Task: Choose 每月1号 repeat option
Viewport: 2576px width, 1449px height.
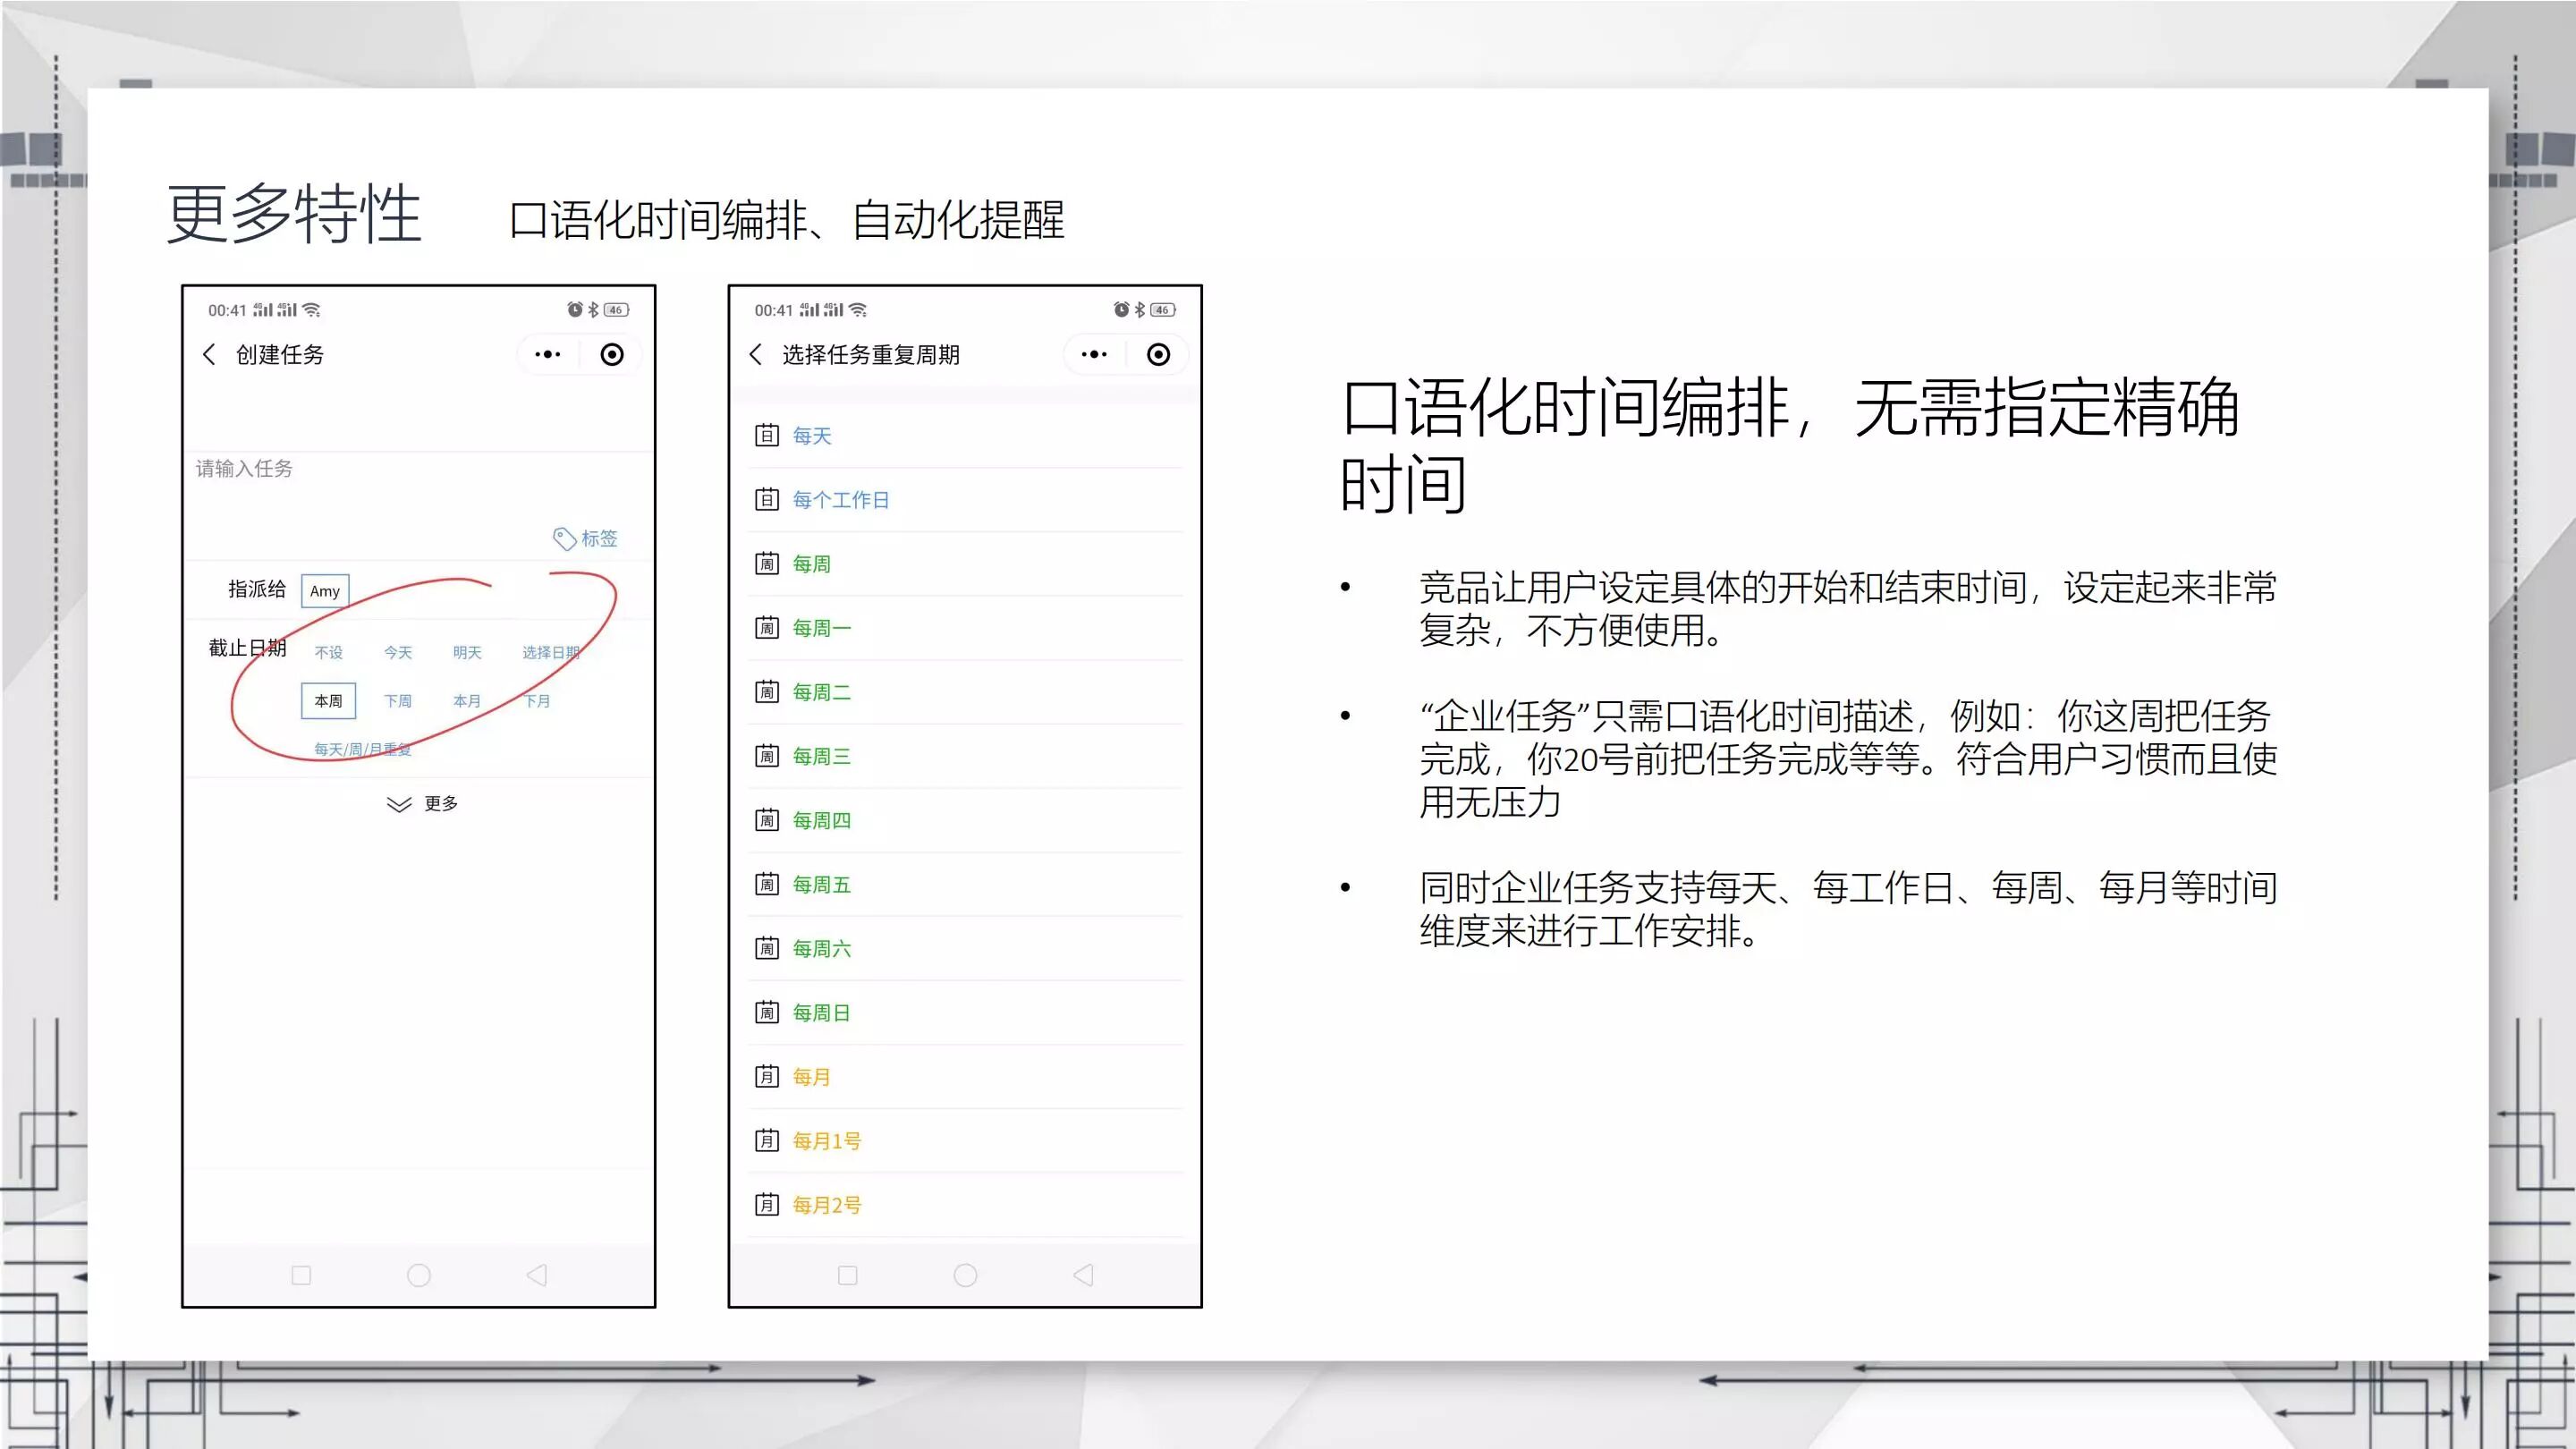Action: click(826, 1141)
